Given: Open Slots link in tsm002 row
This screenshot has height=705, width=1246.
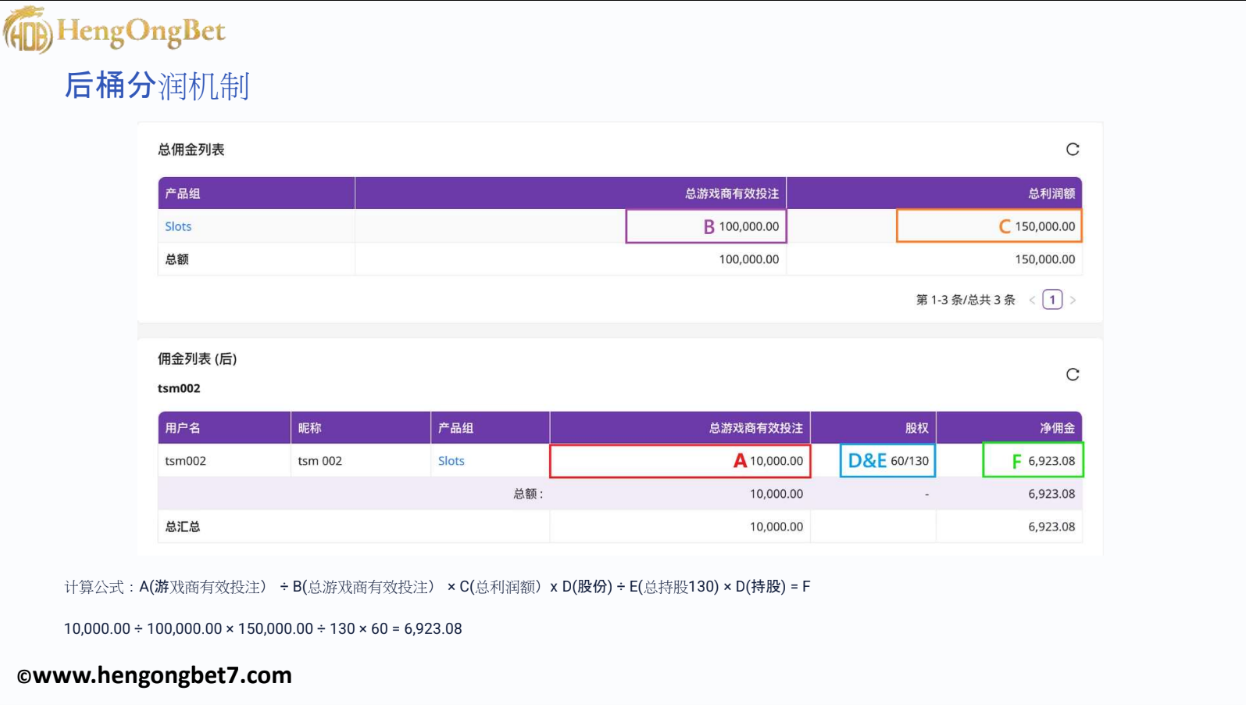Looking at the screenshot, I should (x=451, y=461).
